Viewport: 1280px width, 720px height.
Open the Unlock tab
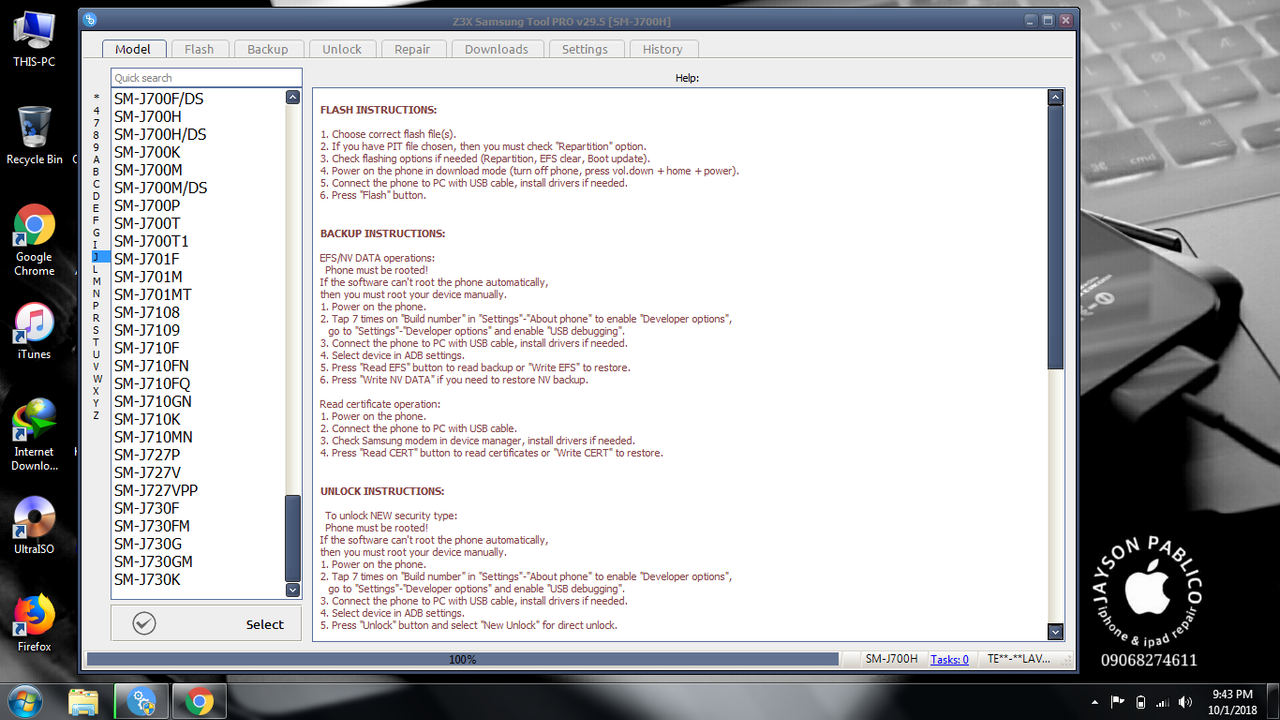coord(342,49)
